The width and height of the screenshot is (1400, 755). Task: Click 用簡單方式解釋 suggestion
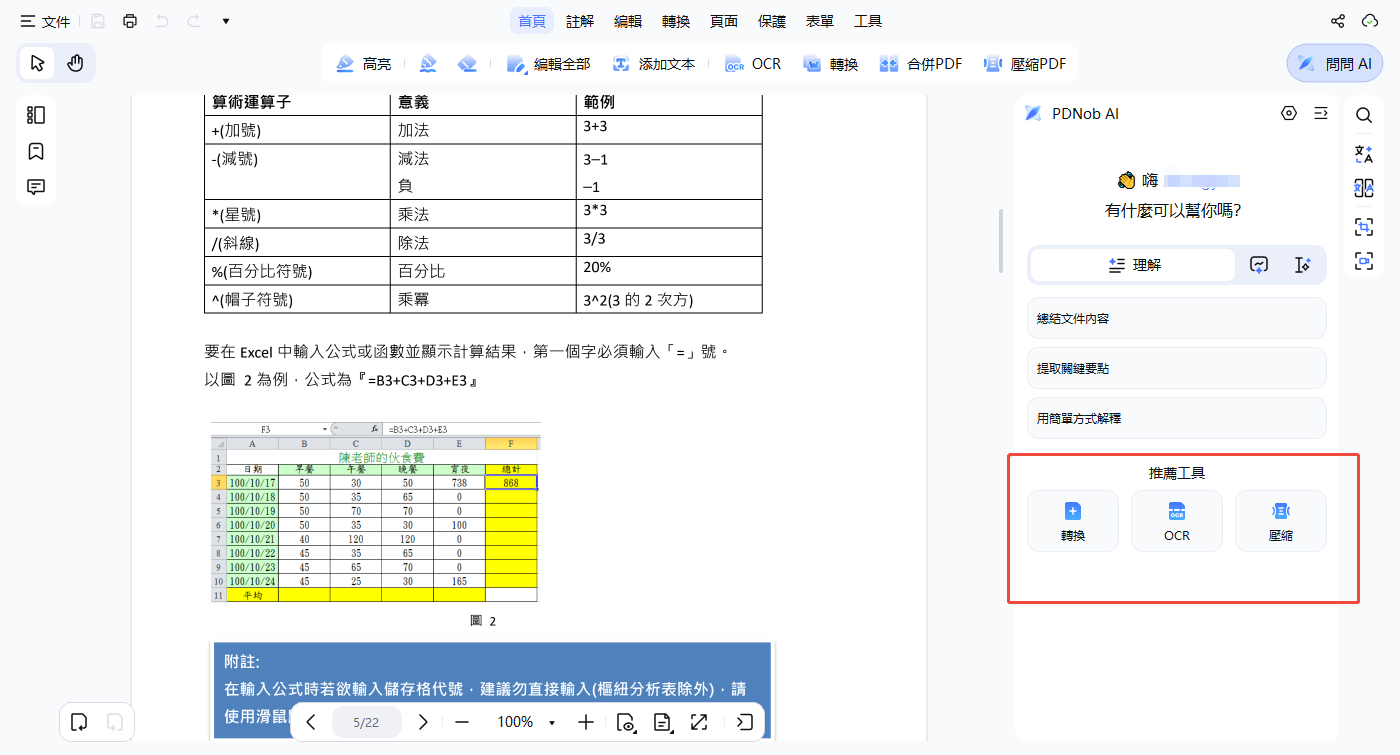1177,418
